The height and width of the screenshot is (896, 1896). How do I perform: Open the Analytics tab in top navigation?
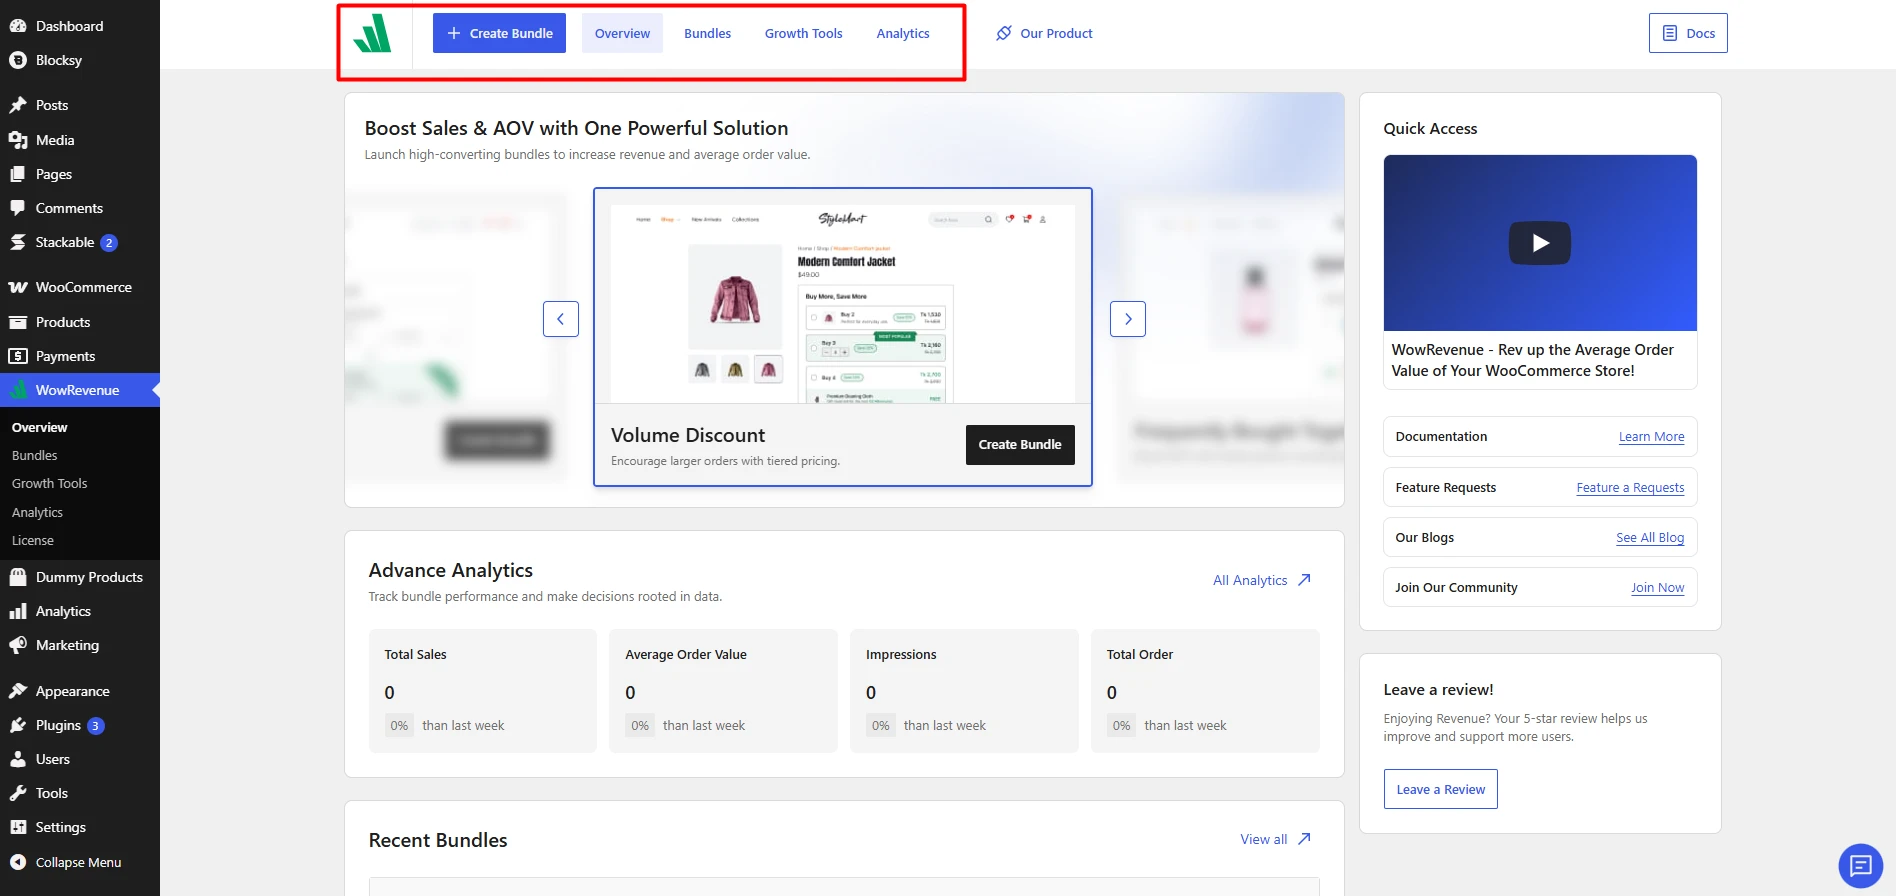point(903,33)
